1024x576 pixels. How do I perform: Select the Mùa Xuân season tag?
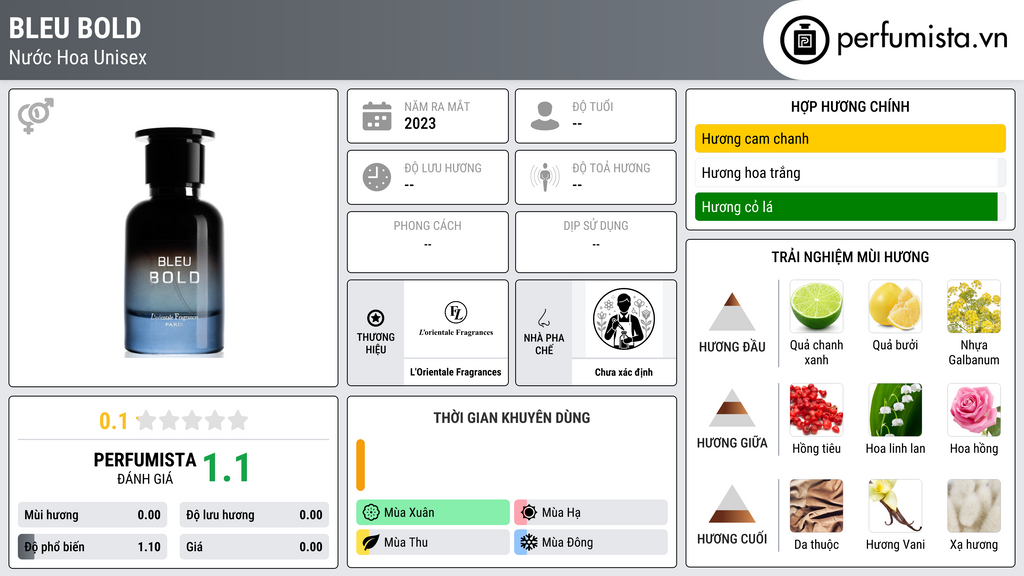click(x=433, y=513)
